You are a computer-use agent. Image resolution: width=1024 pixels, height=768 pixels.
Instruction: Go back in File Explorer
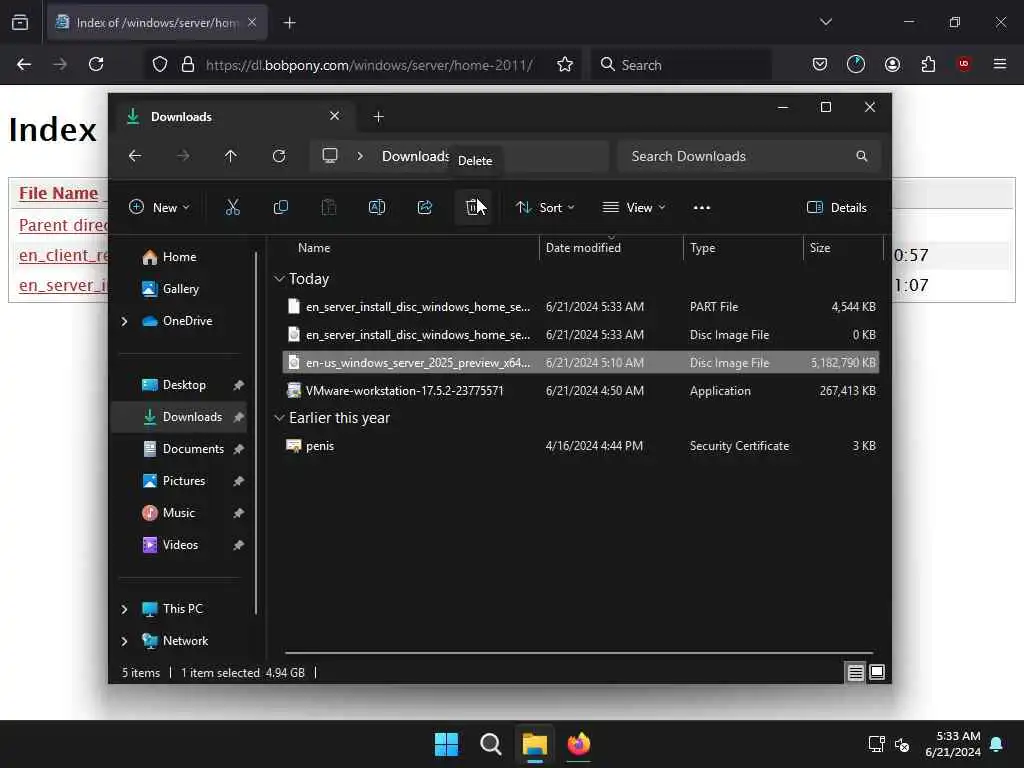(x=135, y=156)
